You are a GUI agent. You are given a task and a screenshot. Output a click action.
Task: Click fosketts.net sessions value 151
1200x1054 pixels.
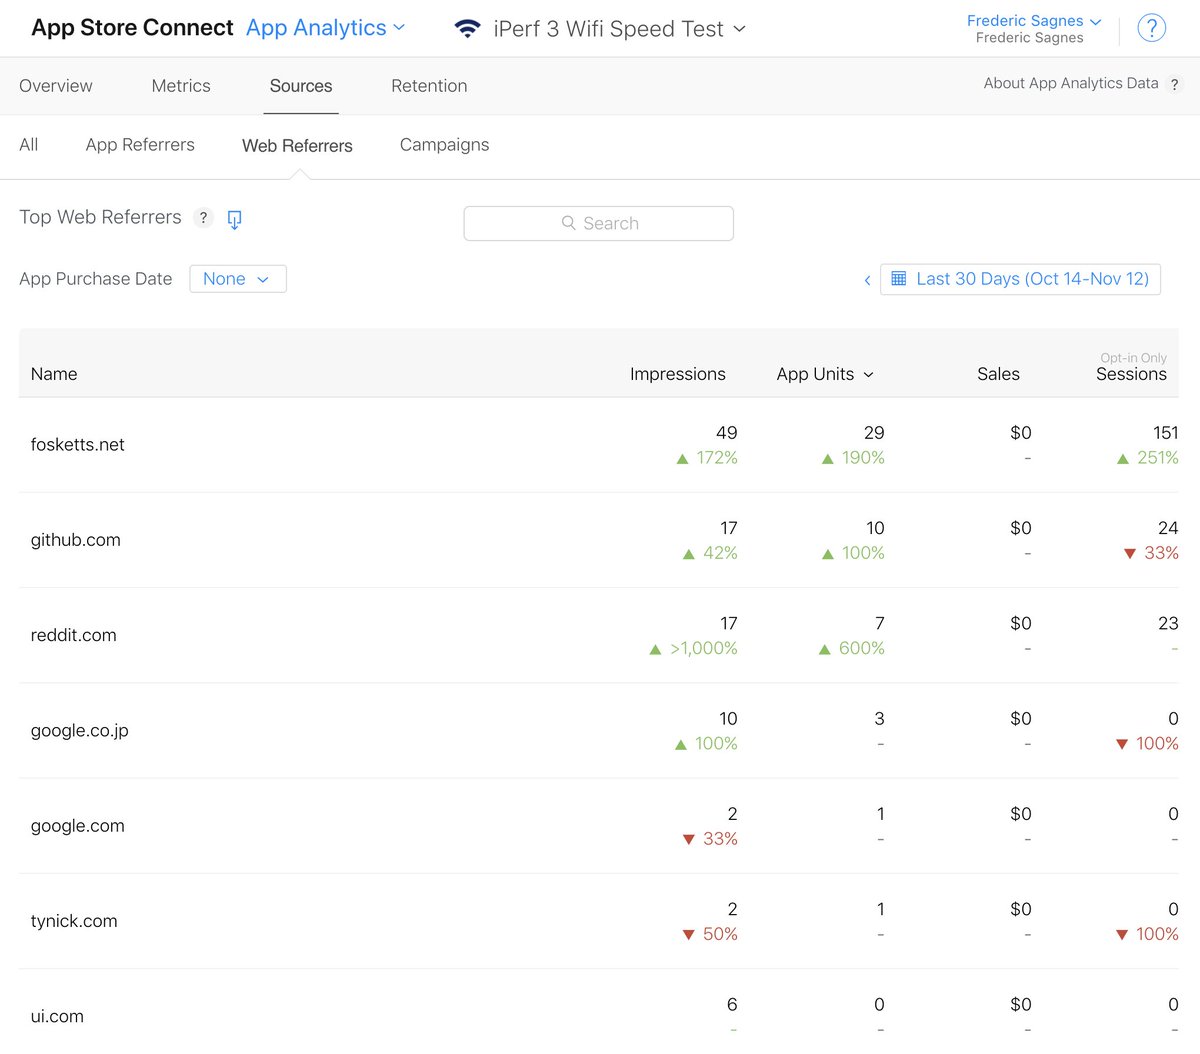pos(1166,433)
